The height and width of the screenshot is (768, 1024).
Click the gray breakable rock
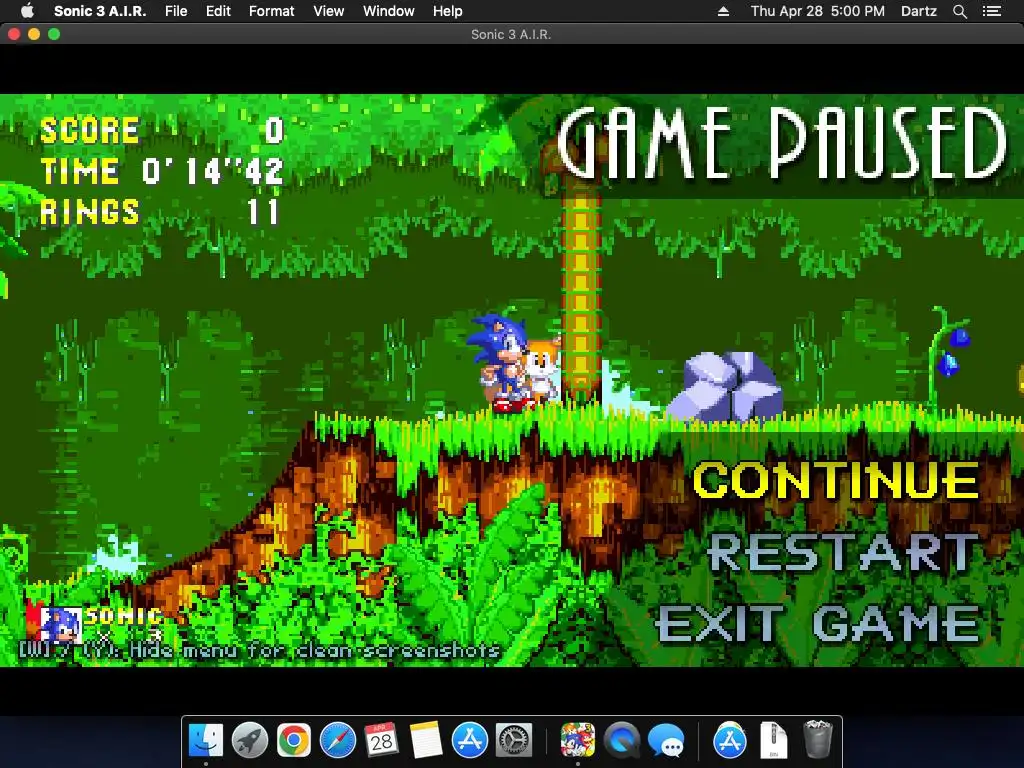click(x=725, y=387)
